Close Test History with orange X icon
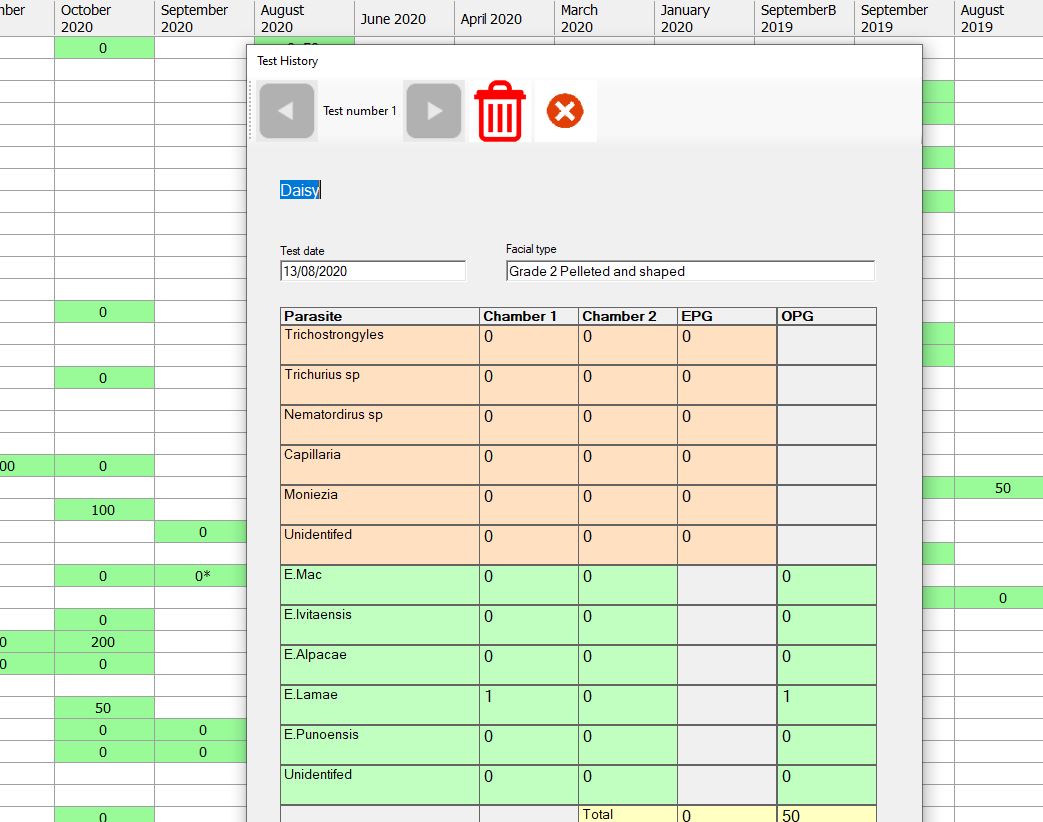This screenshot has width=1043, height=822. point(565,110)
